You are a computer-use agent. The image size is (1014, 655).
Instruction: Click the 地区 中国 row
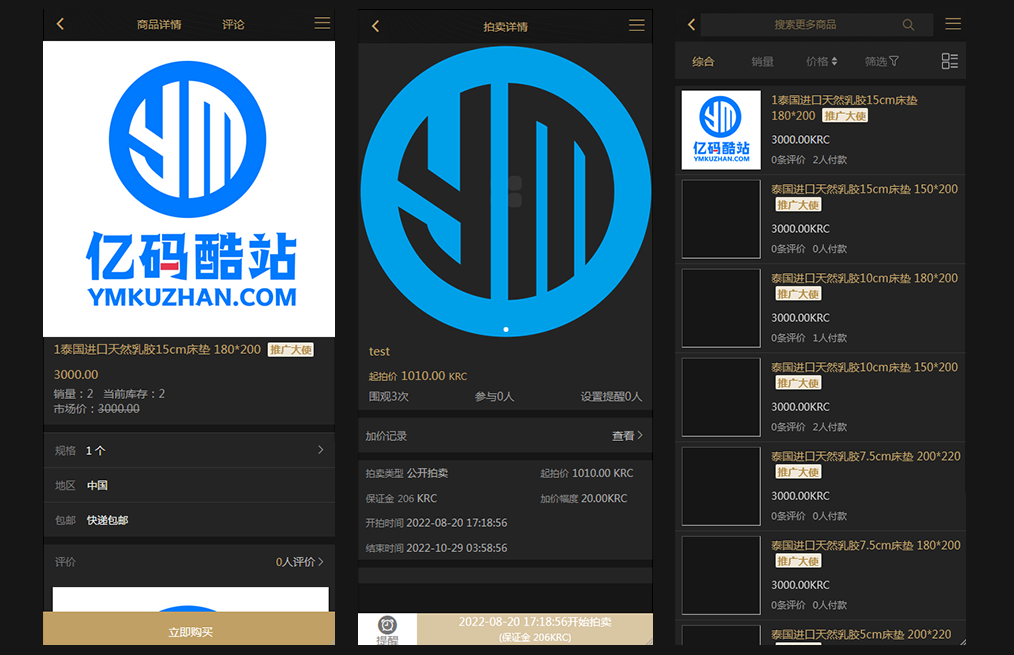[x=189, y=486]
